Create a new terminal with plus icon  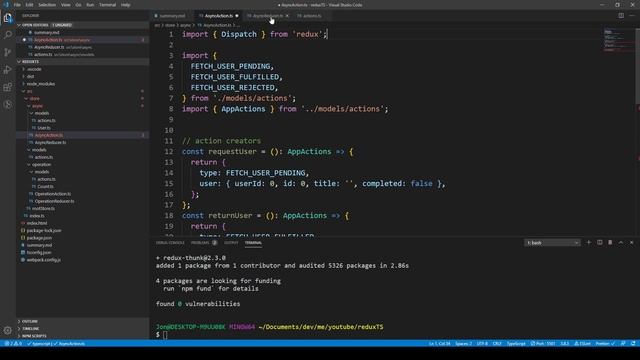coord(589,242)
